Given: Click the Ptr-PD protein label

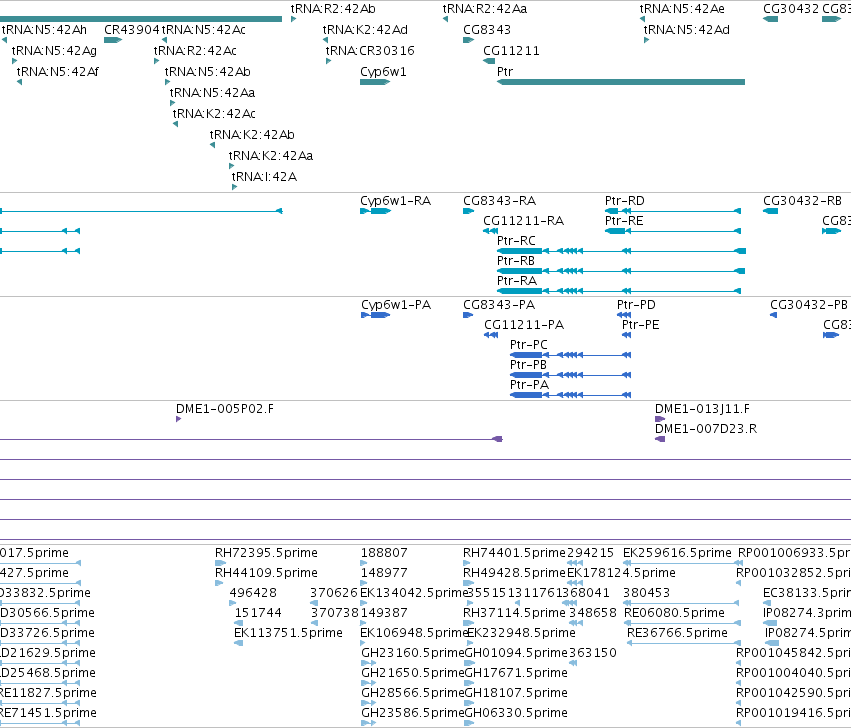Looking at the screenshot, I should (636, 306).
